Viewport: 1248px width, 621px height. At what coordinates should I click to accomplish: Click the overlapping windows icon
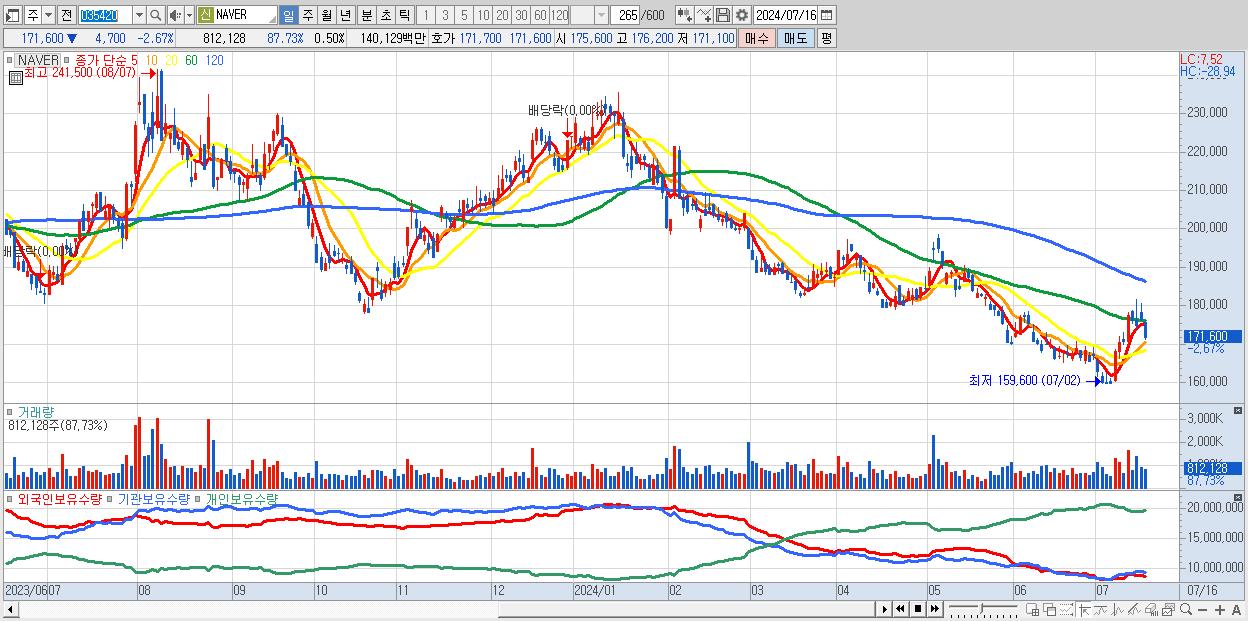pyautogui.click(x=1050, y=609)
